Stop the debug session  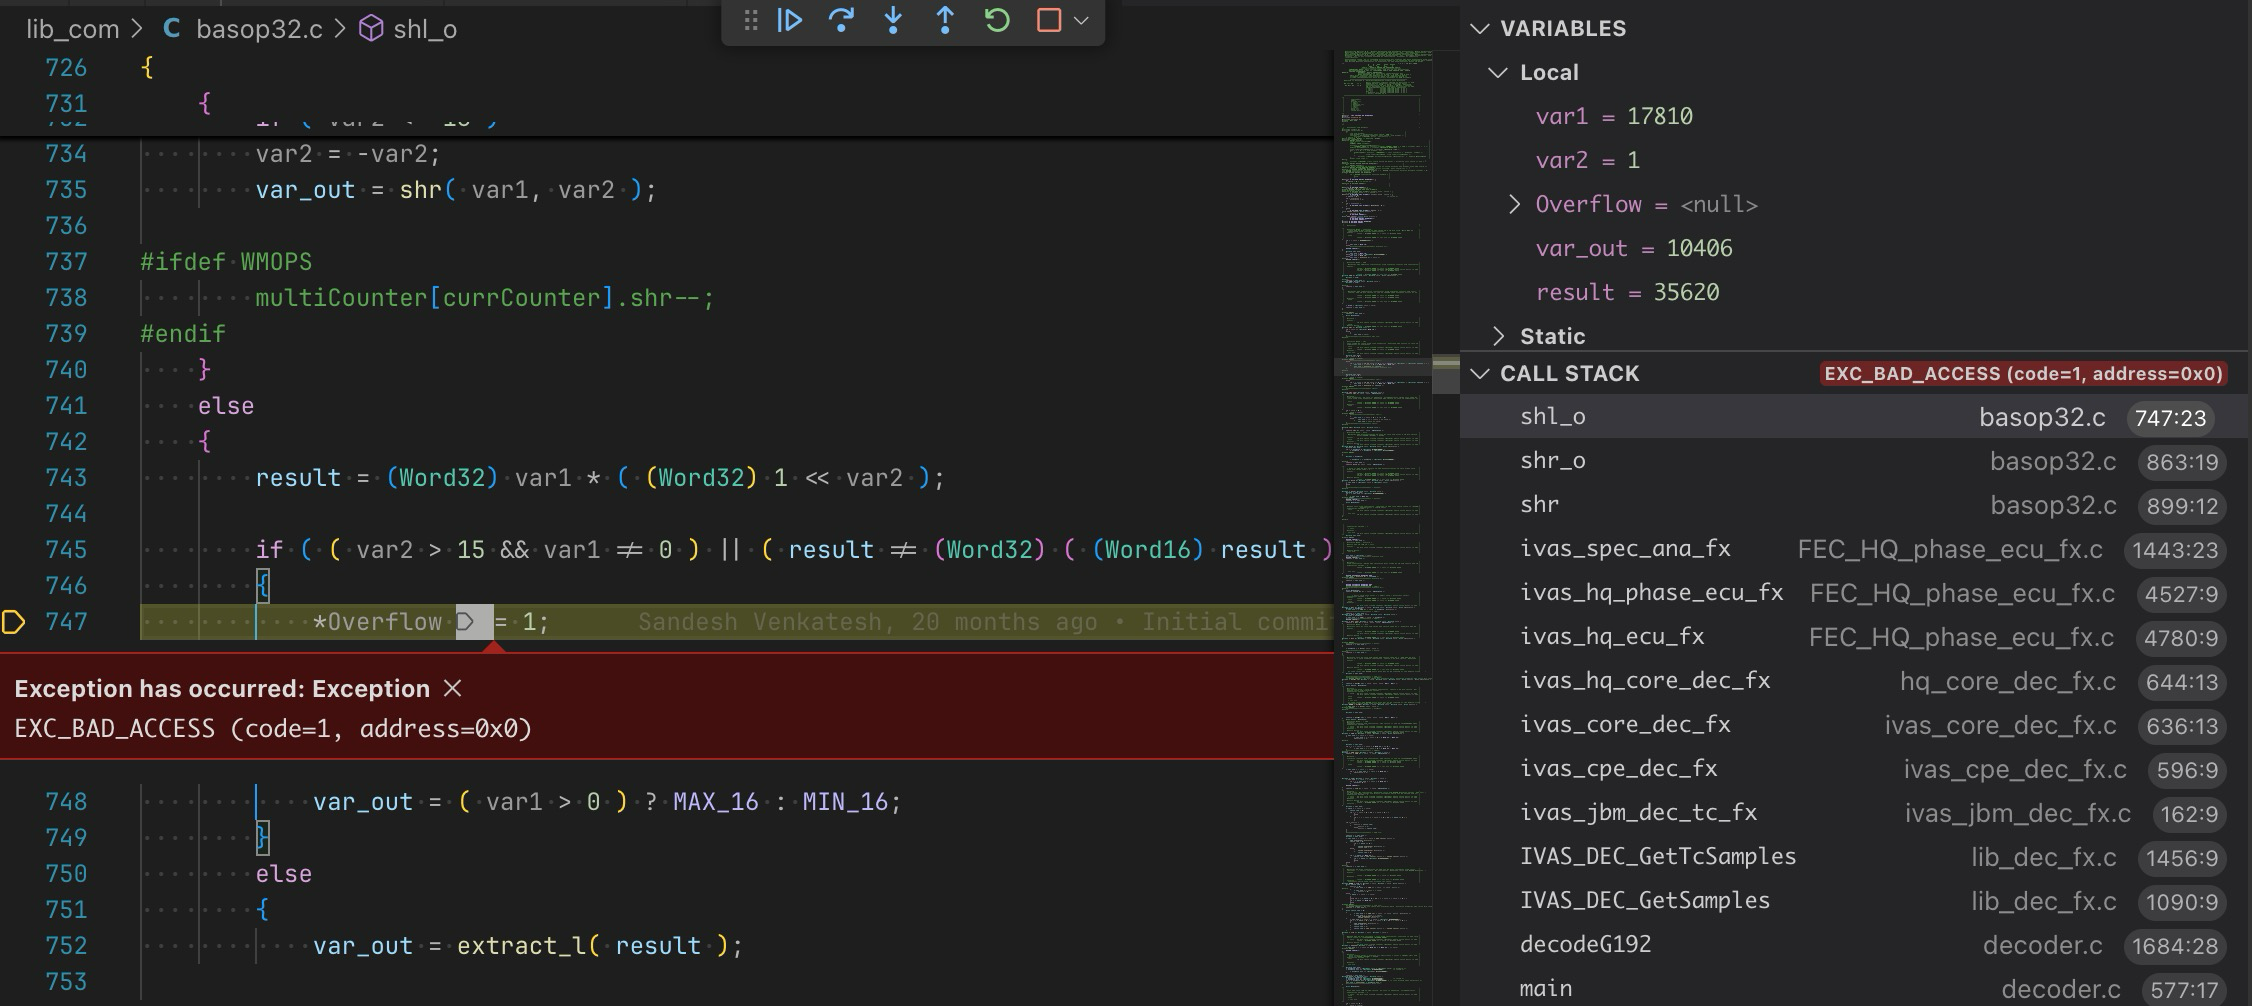[1048, 20]
